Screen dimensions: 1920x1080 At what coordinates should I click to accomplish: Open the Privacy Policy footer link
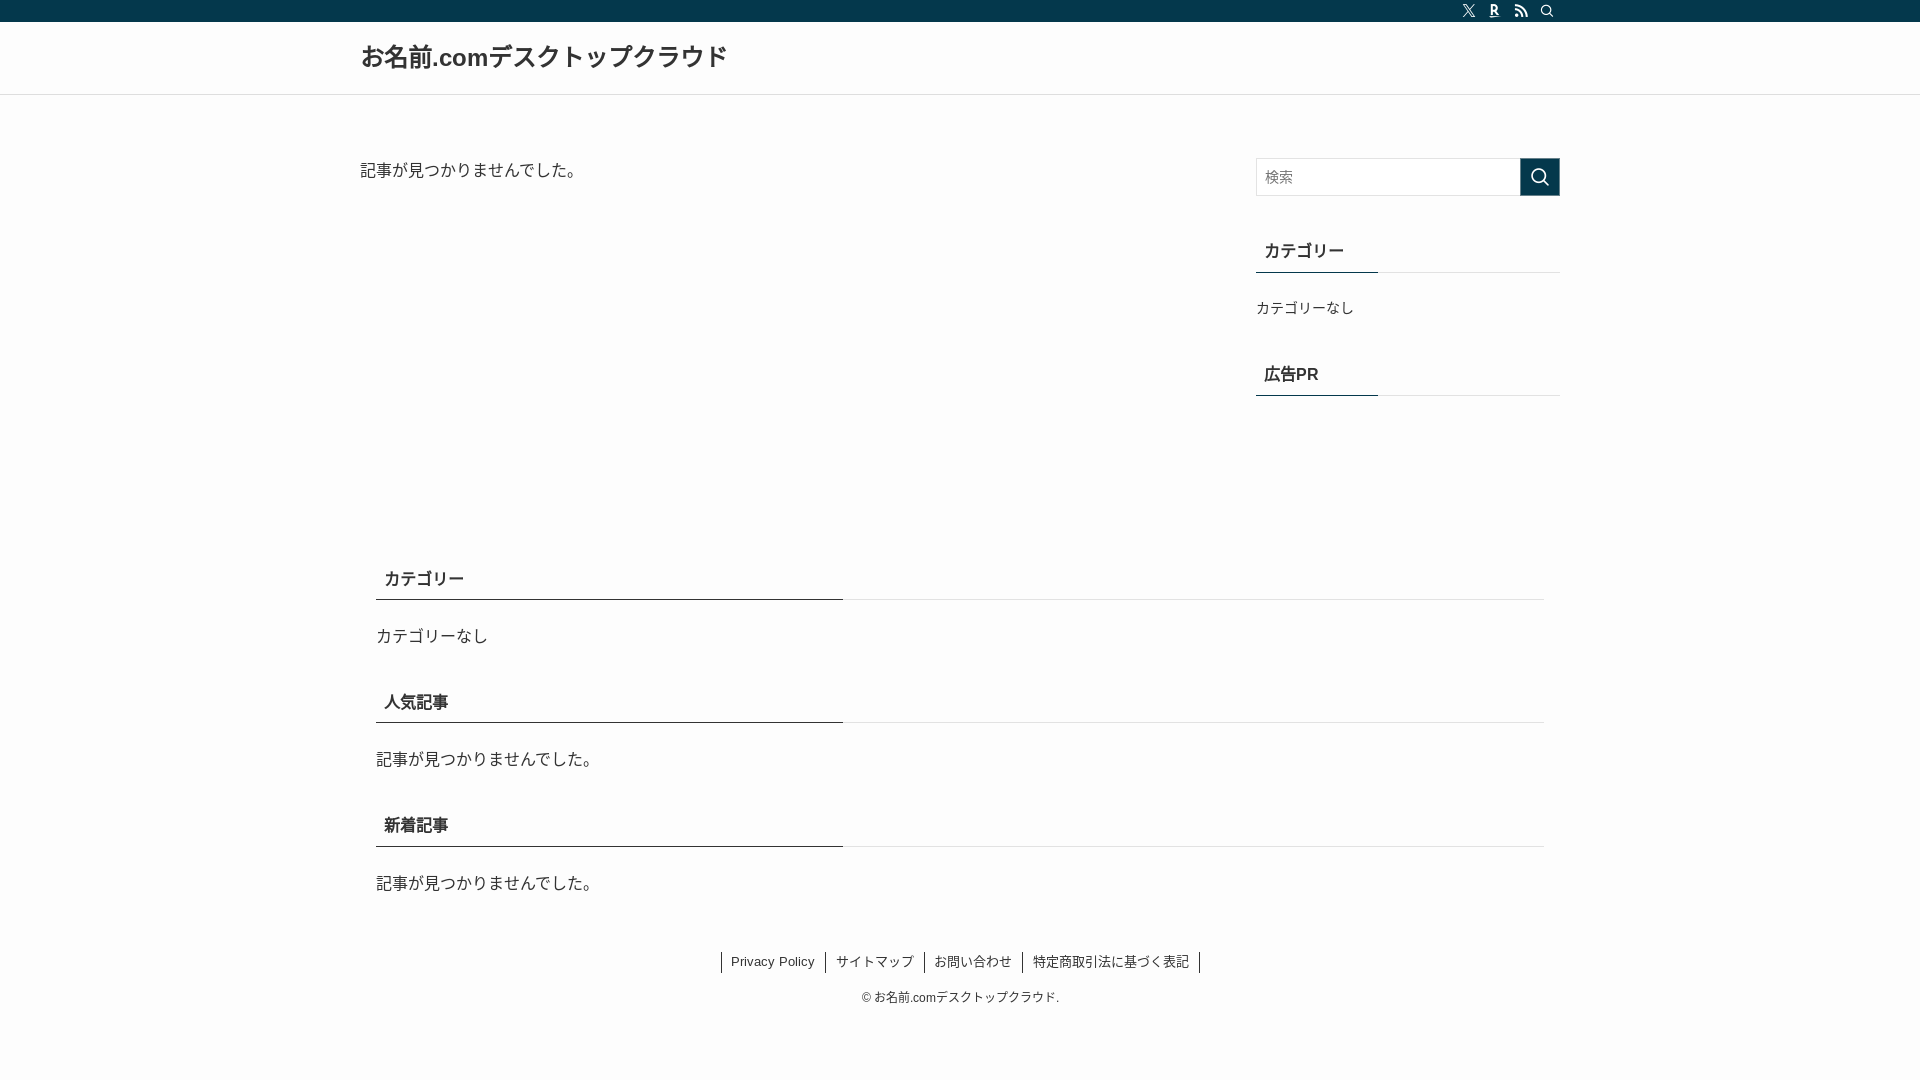tap(773, 962)
